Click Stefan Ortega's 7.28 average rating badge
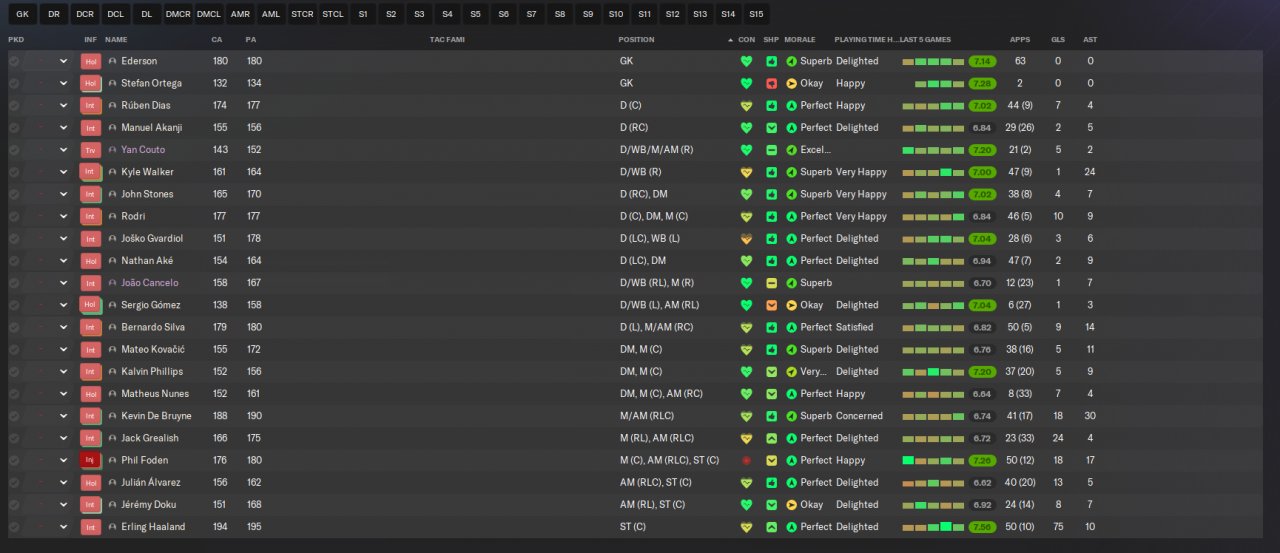The image size is (1280, 553). tap(982, 83)
